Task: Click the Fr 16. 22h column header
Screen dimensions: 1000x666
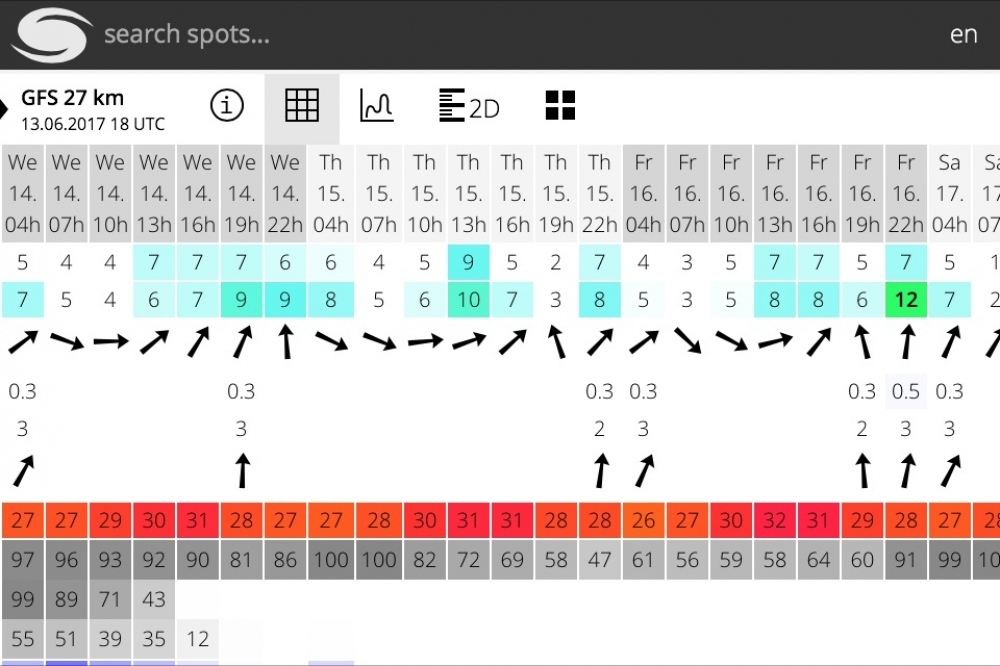Action: click(x=906, y=193)
